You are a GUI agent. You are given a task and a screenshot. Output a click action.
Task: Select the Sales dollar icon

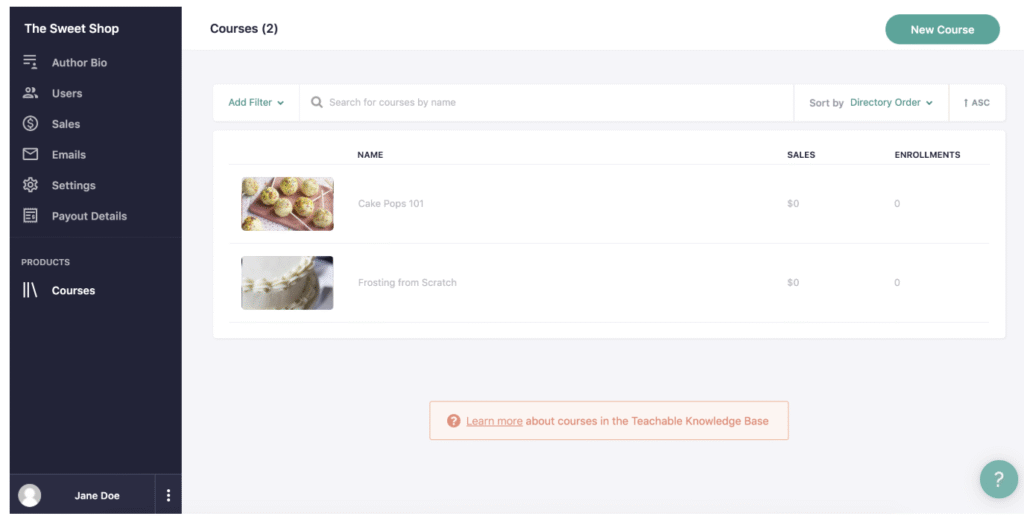pyautogui.click(x=30, y=123)
